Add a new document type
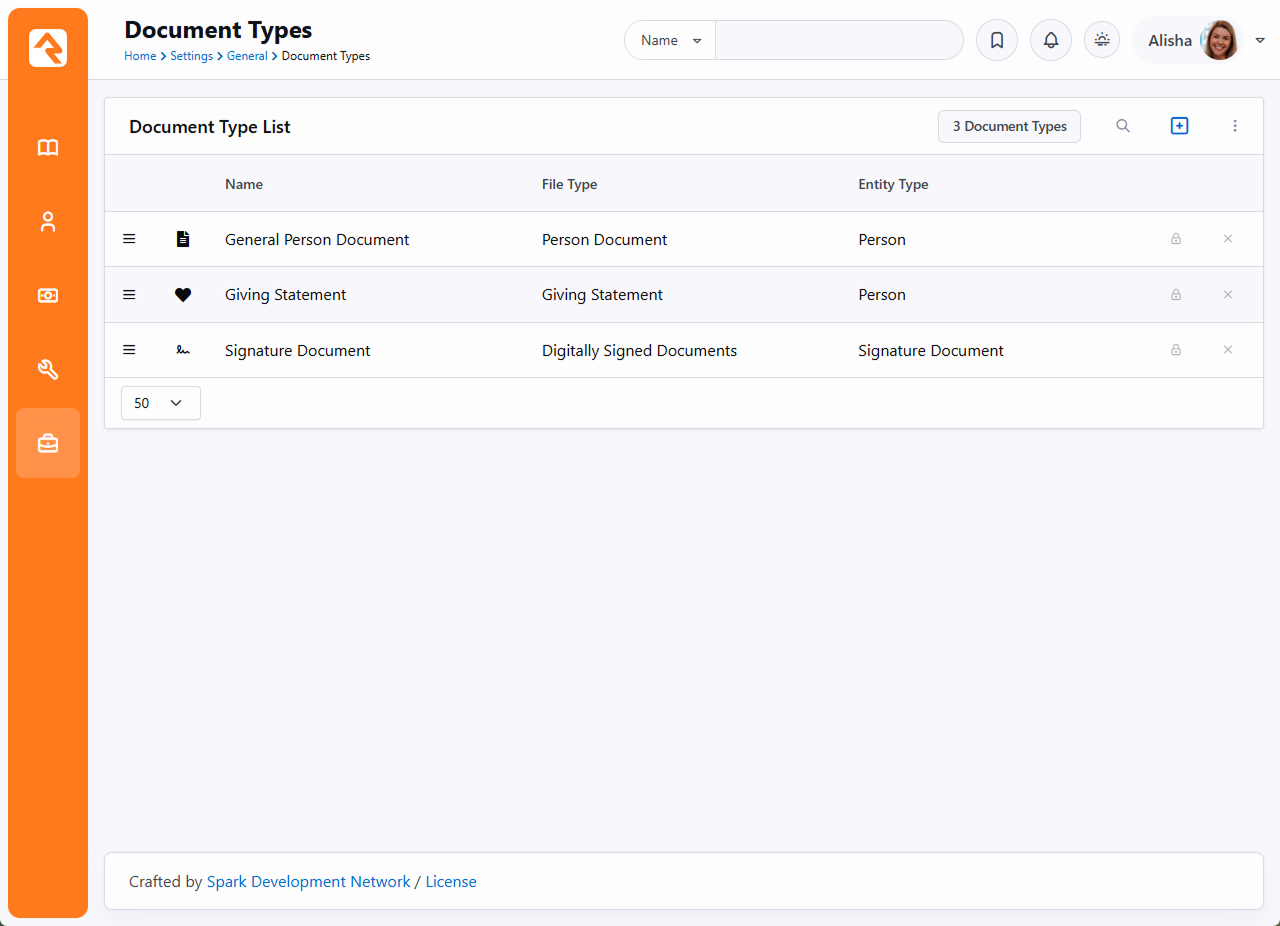This screenshot has width=1280, height=926. pyautogui.click(x=1179, y=126)
